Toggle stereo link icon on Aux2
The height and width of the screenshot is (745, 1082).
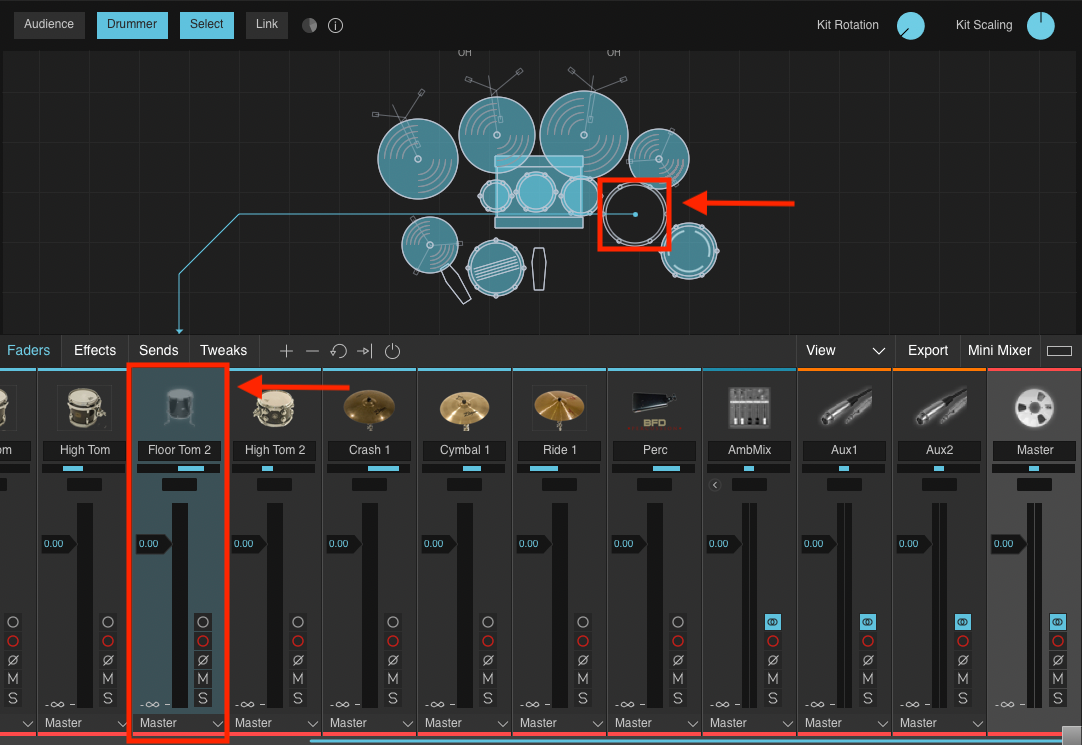[x=963, y=622]
